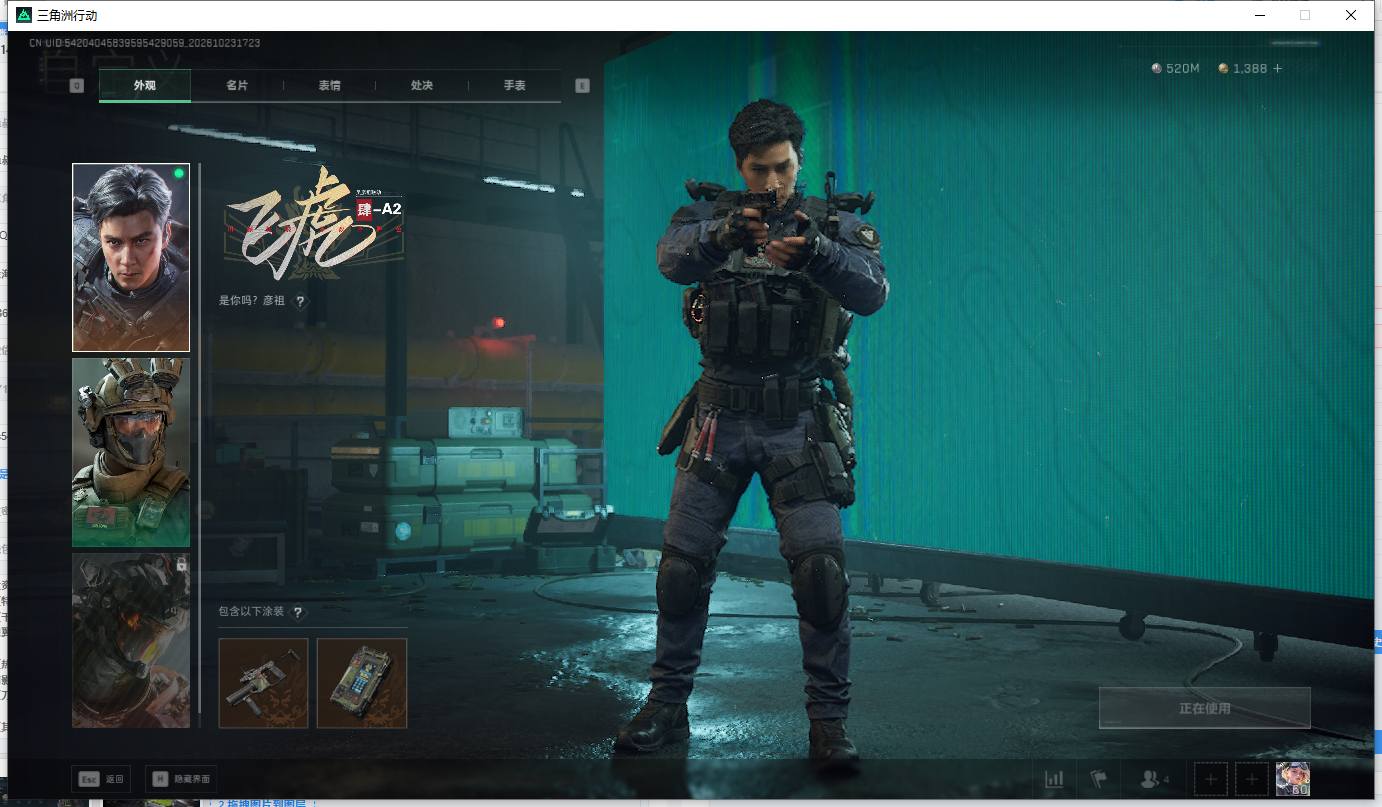
Task: Click the 三角洲行动 app icon in title bar
Action: click(24, 15)
